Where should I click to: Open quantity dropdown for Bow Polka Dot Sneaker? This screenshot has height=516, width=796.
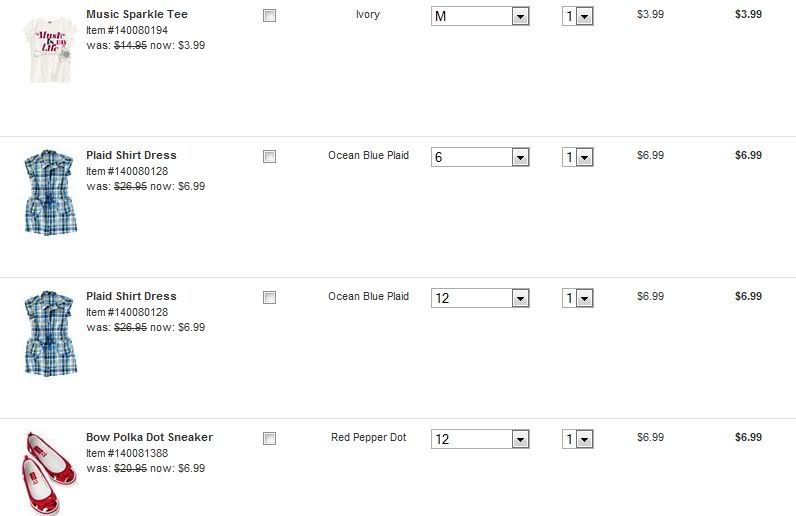577,440
